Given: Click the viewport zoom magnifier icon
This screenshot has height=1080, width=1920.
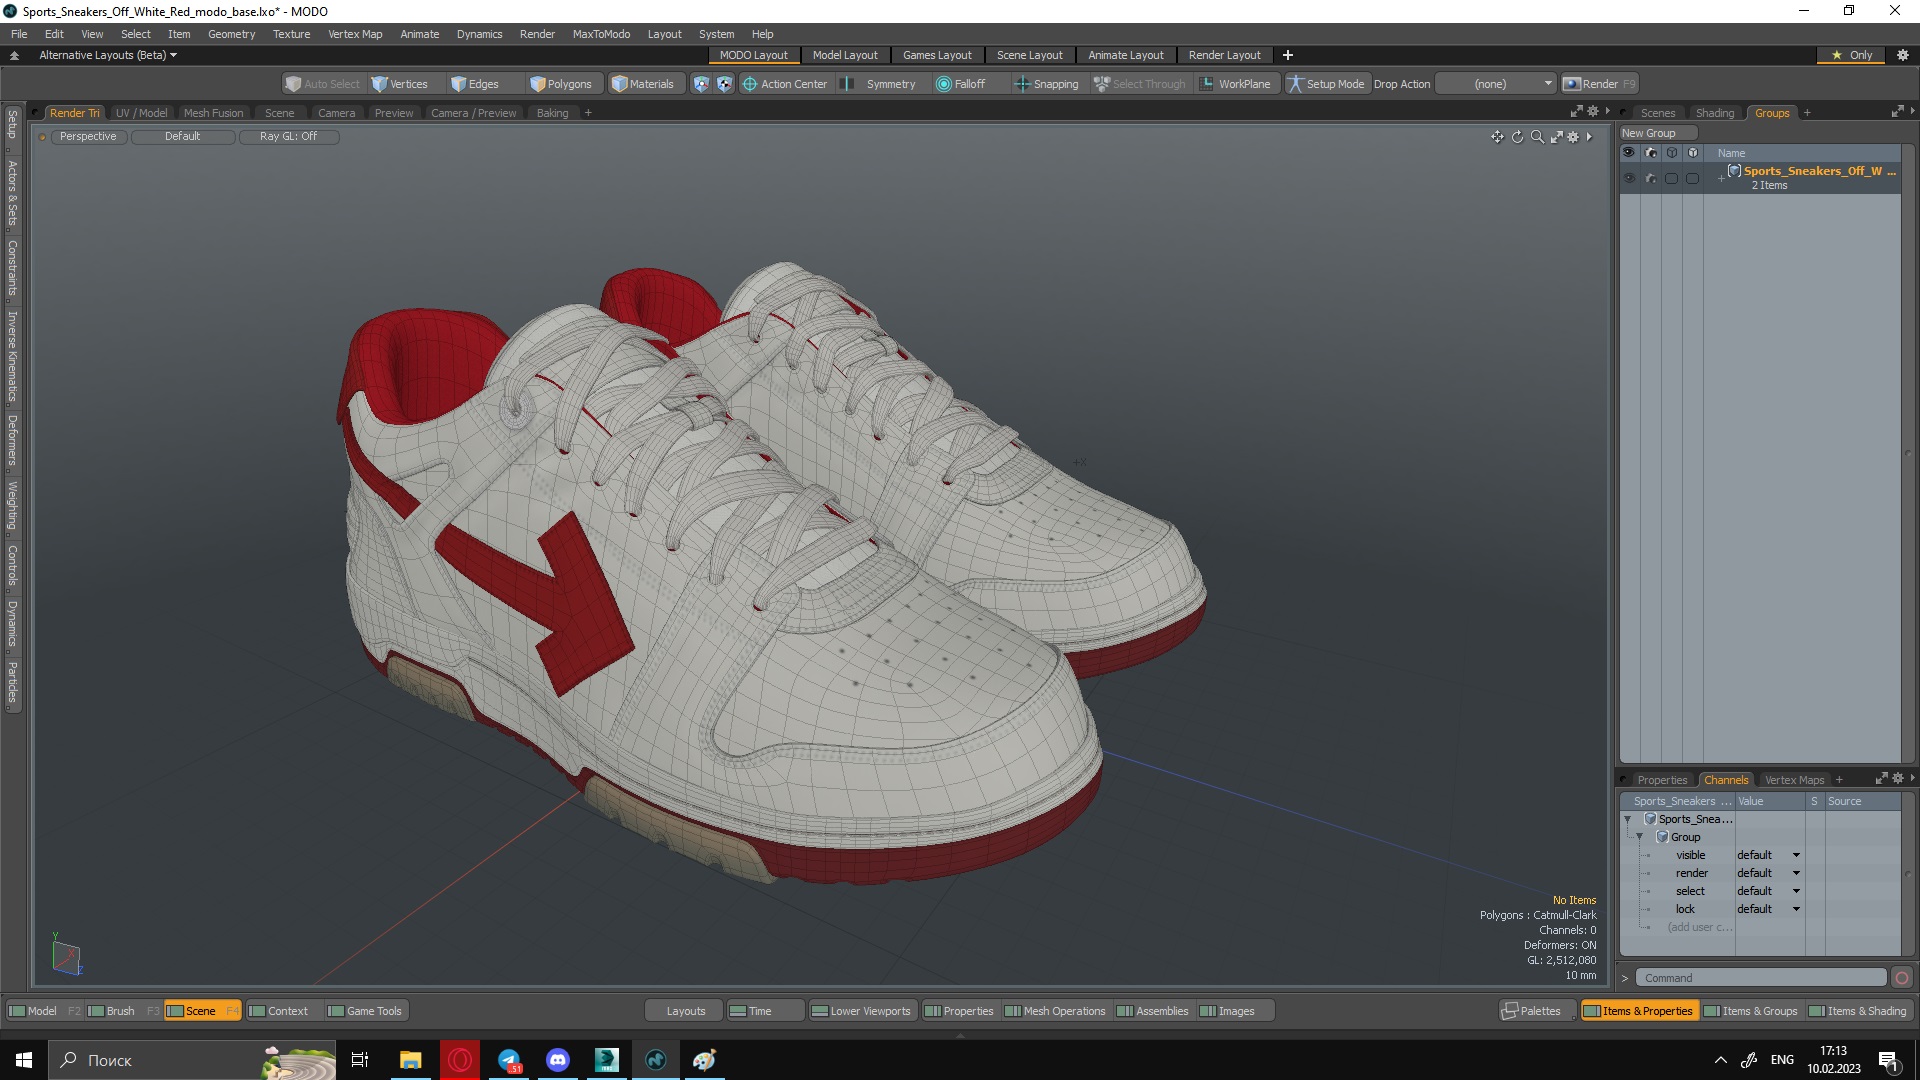Looking at the screenshot, I should (1537, 137).
